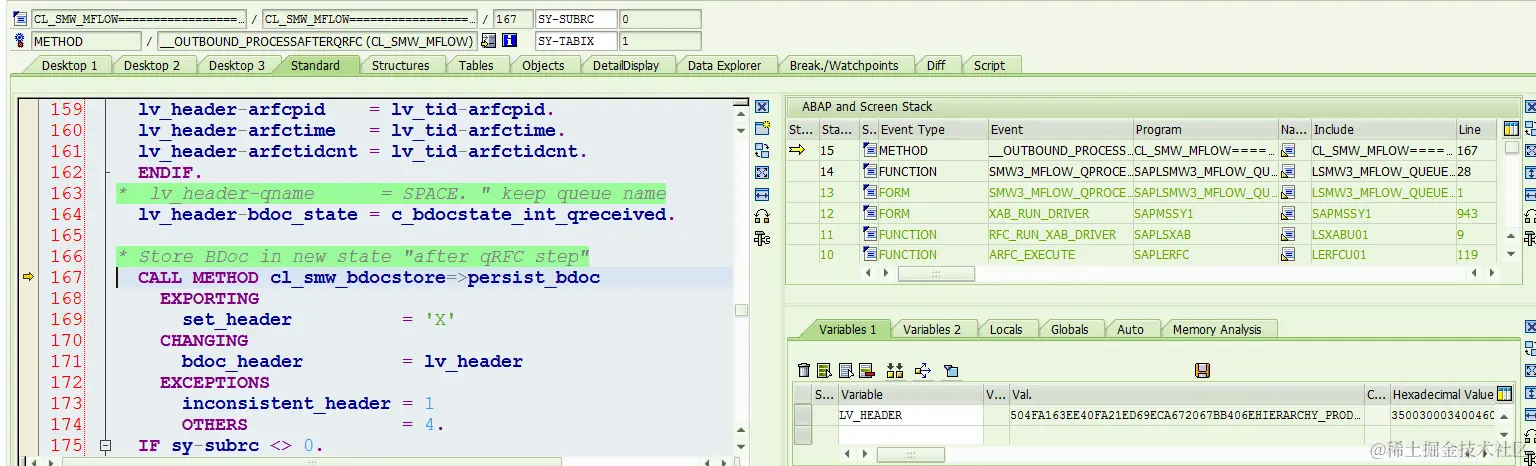Click the red delete-row icon in Variables toolbar
The image size is (1536, 466).
tap(866, 371)
